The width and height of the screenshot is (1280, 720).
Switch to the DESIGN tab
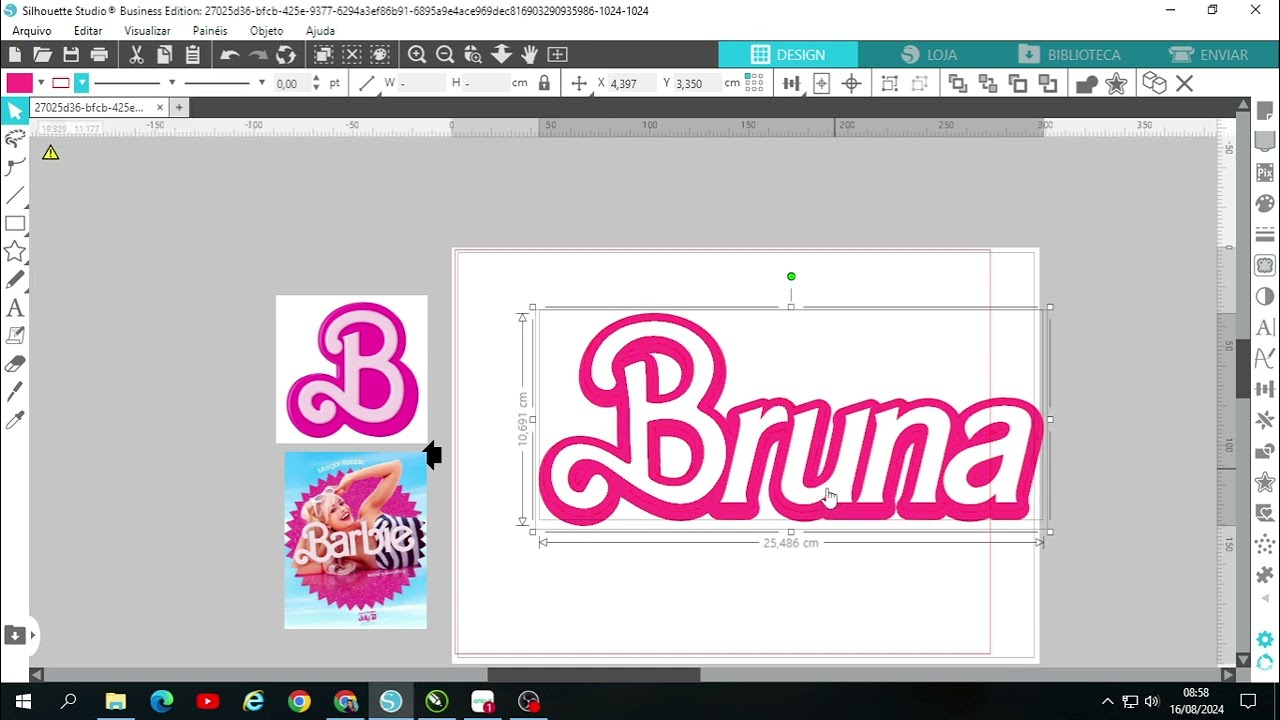(788, 55)
